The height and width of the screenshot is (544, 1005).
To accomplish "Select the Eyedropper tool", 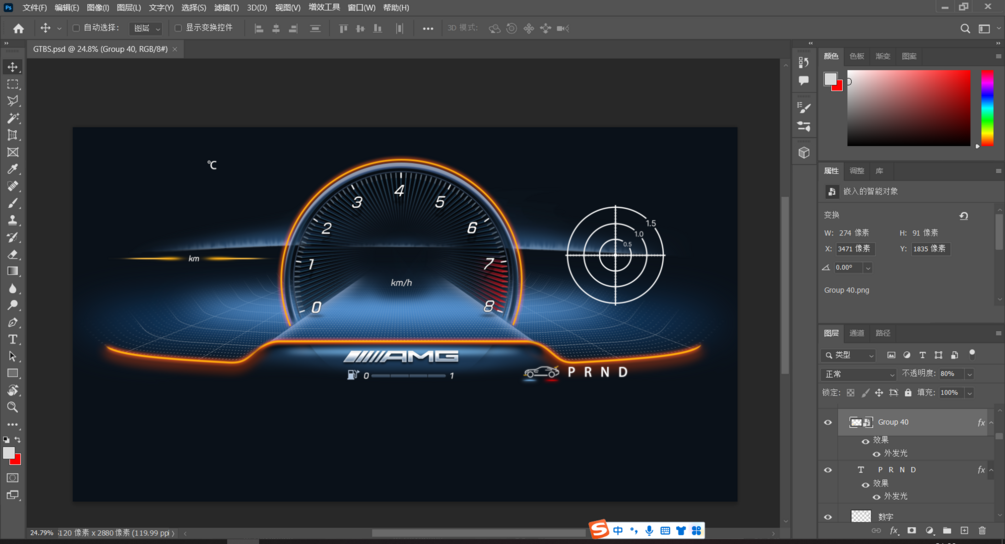I will pos(12,169).
